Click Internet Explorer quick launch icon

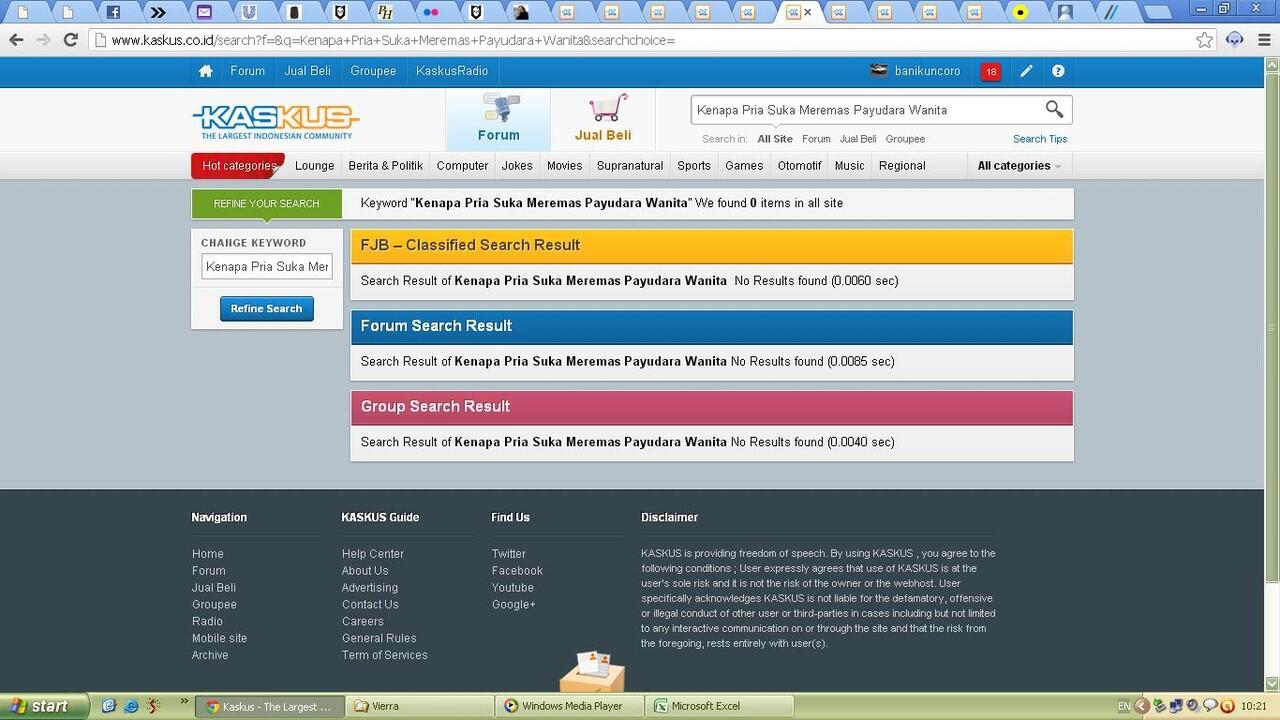click(x=131, y=706)
